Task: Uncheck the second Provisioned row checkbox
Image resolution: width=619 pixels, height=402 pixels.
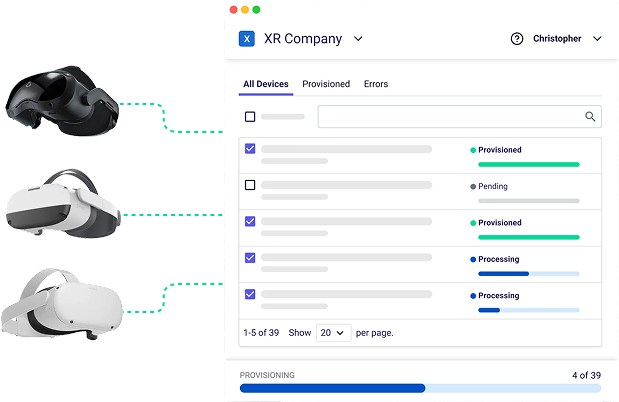Action: click(250, 222)
